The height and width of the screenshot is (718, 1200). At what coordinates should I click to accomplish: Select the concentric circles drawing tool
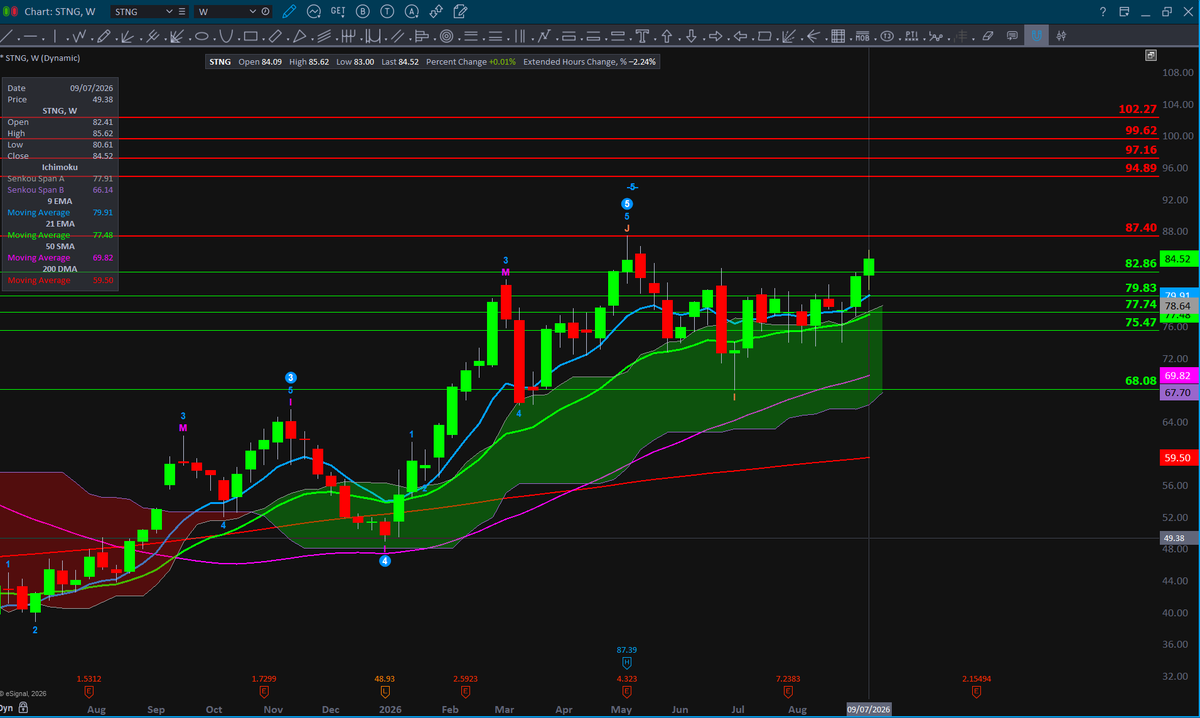(x=446, y=36)
